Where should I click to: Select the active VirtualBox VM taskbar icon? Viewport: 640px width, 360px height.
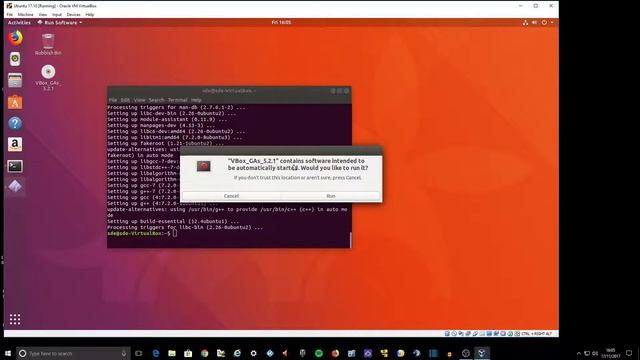pos(482,353)
